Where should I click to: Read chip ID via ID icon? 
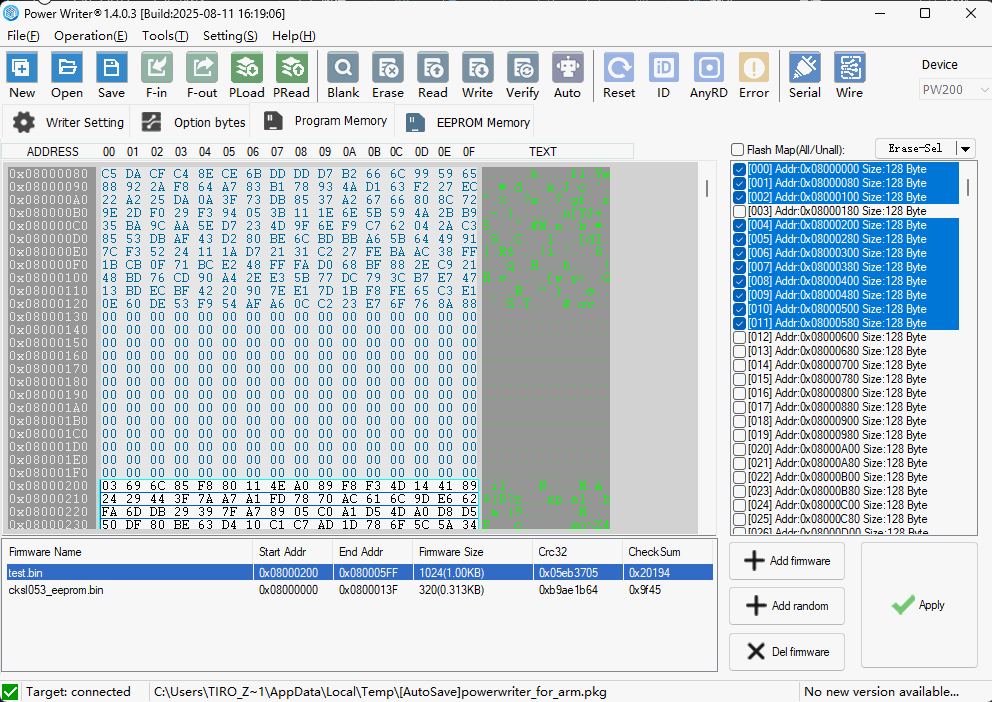[x=664, y=68]
